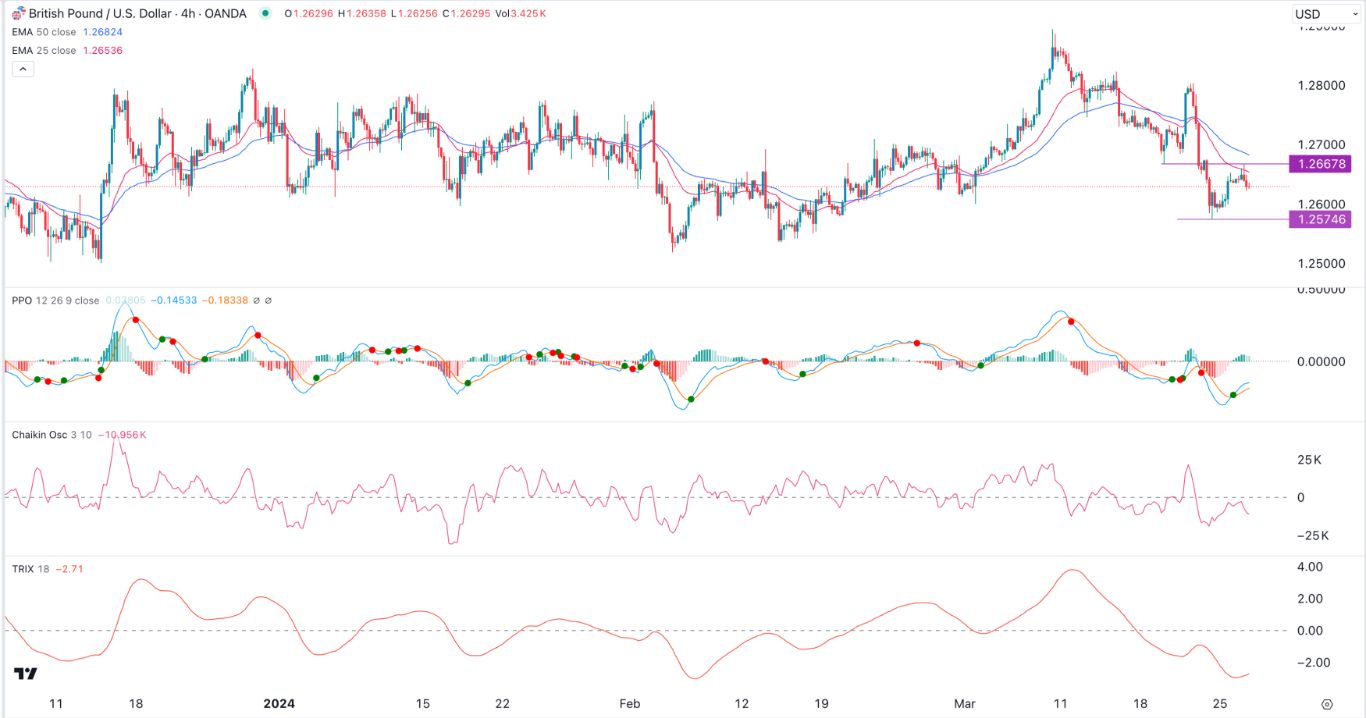
Task: Click the Feb date on time axis
Action: tap(629, 704)
